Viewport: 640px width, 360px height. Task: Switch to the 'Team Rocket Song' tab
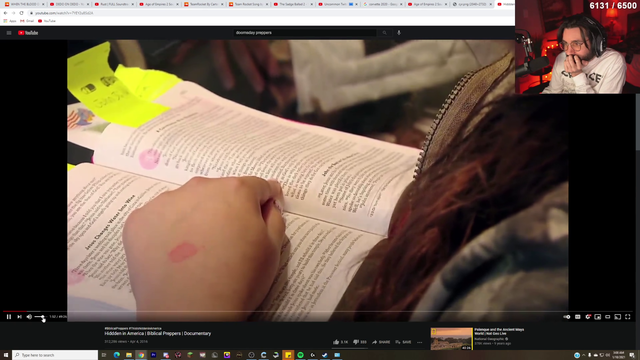coord(248,4)
